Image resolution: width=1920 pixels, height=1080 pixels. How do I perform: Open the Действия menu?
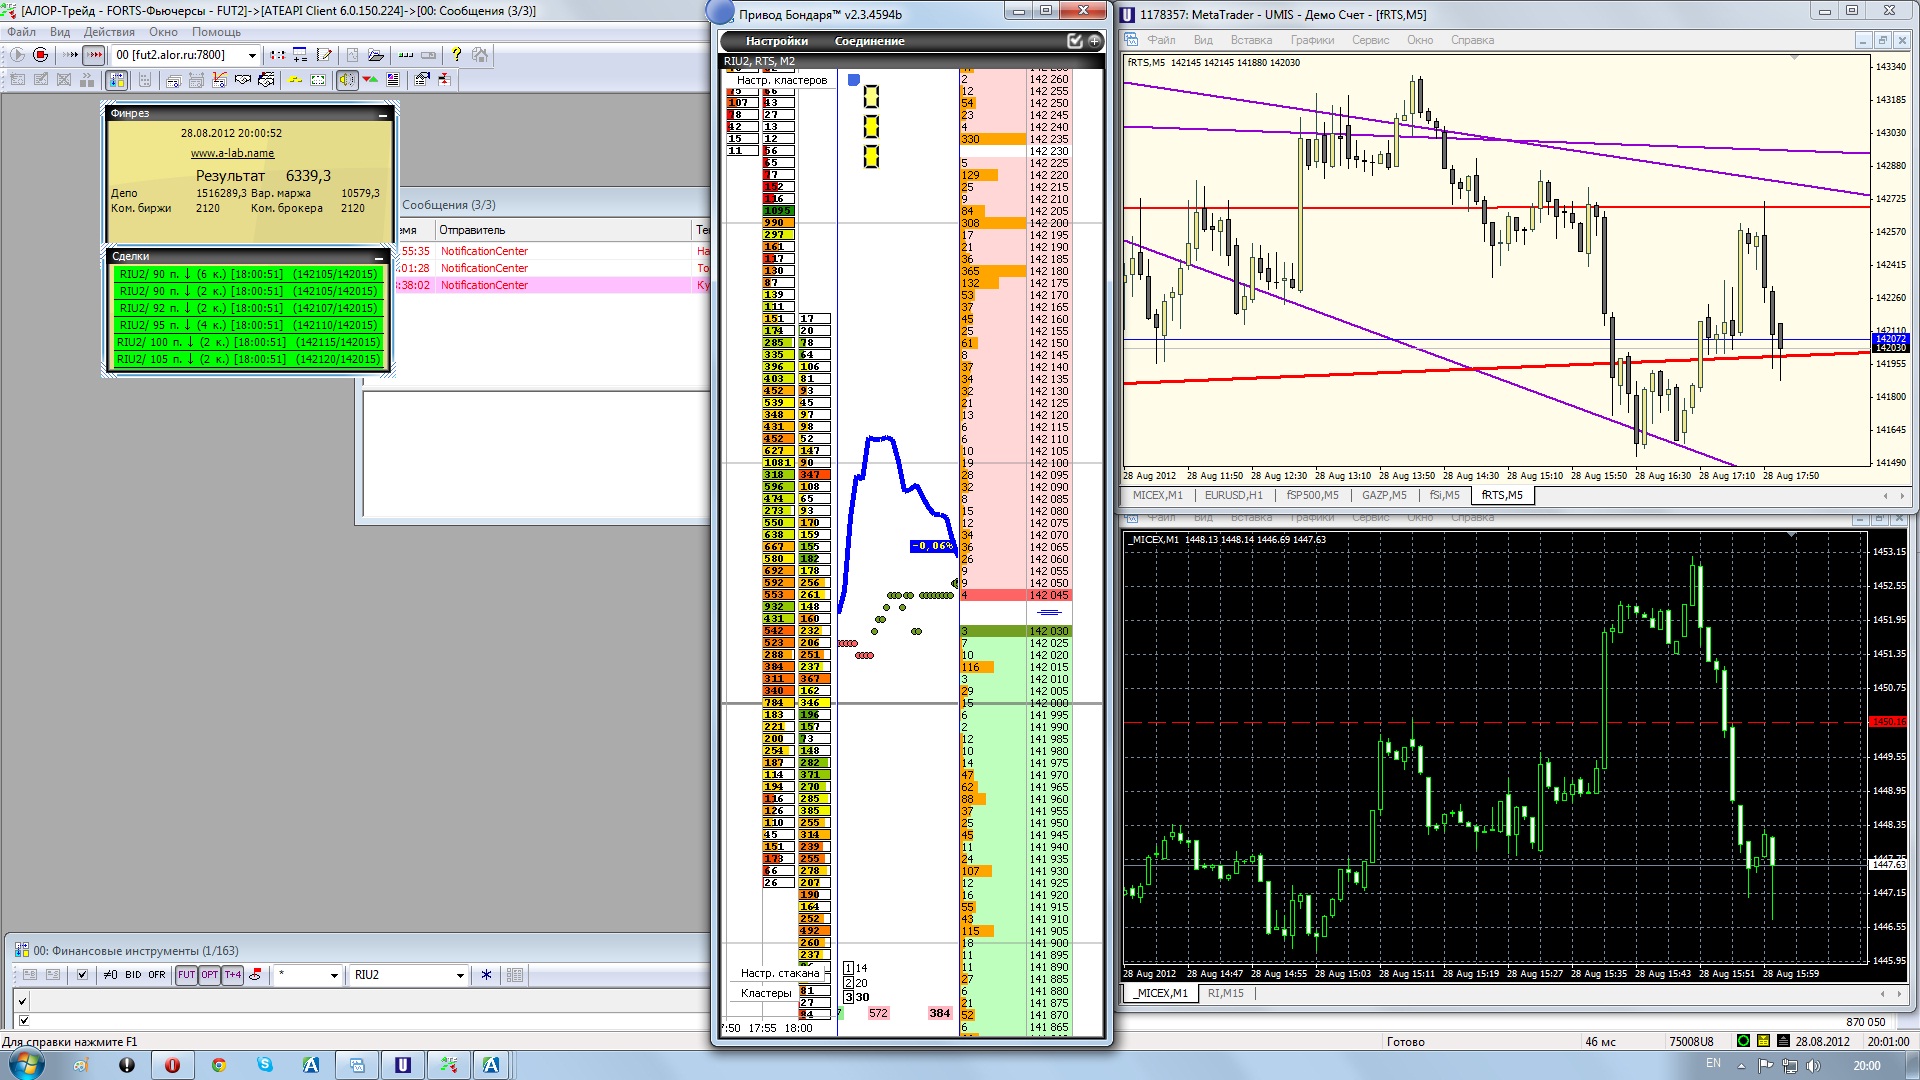coord(109,32)
